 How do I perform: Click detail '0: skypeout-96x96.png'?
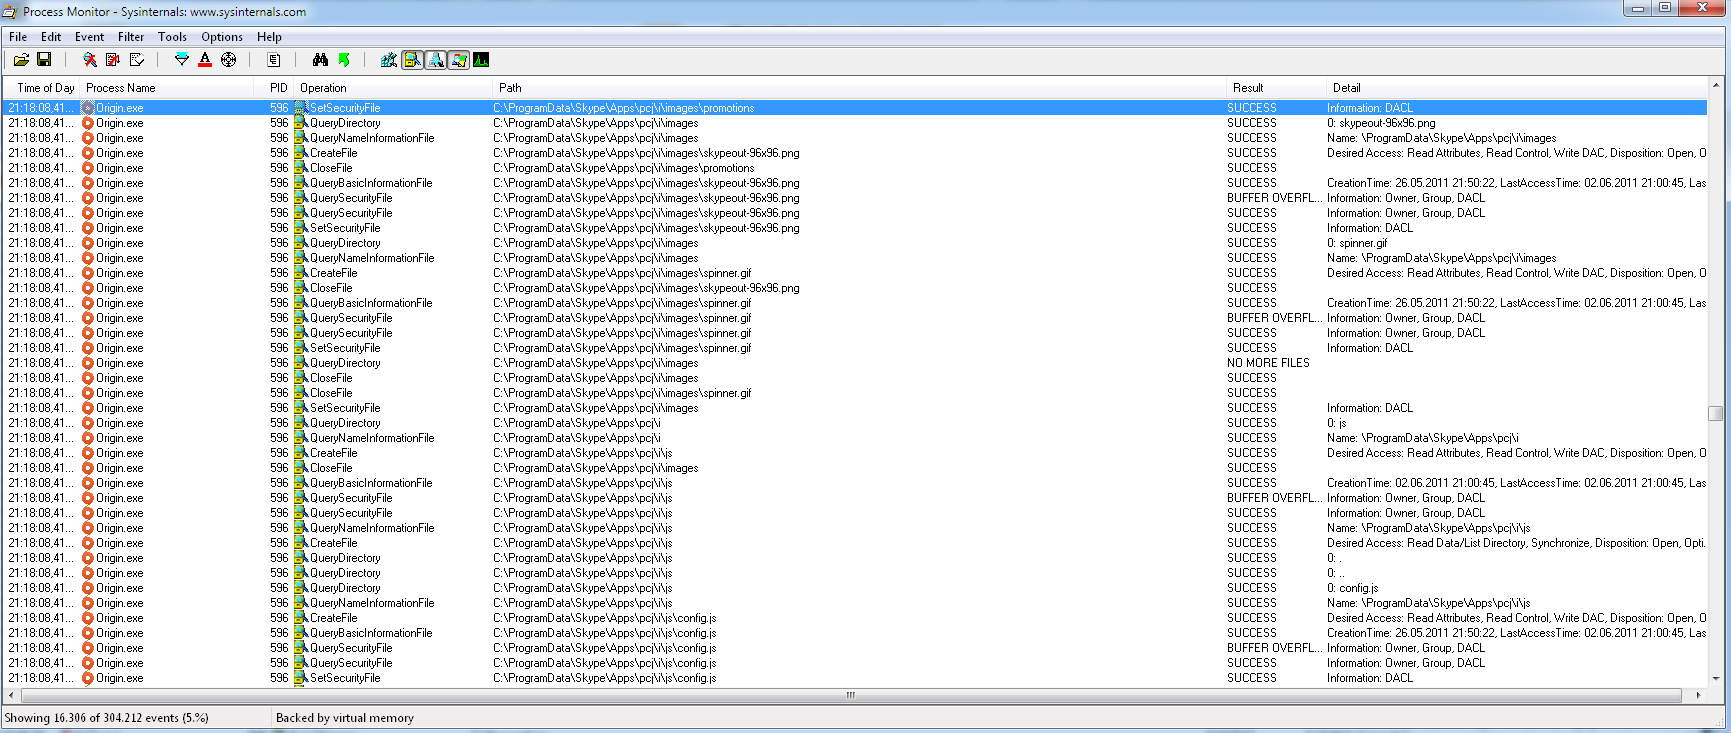click(x=1381, y=123)
